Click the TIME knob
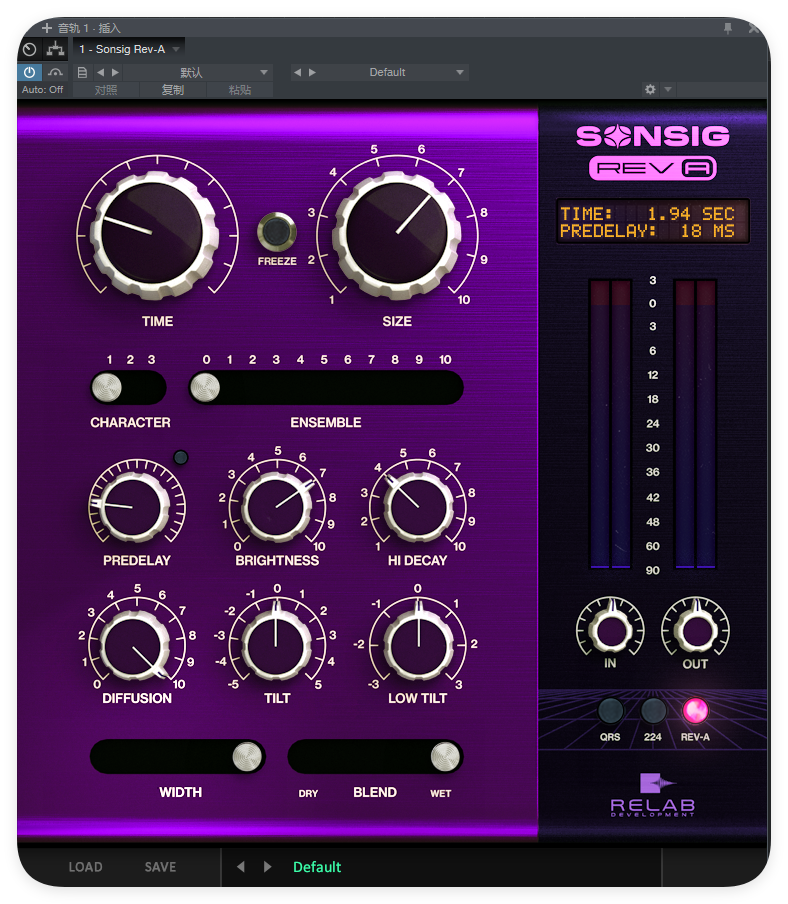This screenshot has width=788, height=904. pos(153,234)
